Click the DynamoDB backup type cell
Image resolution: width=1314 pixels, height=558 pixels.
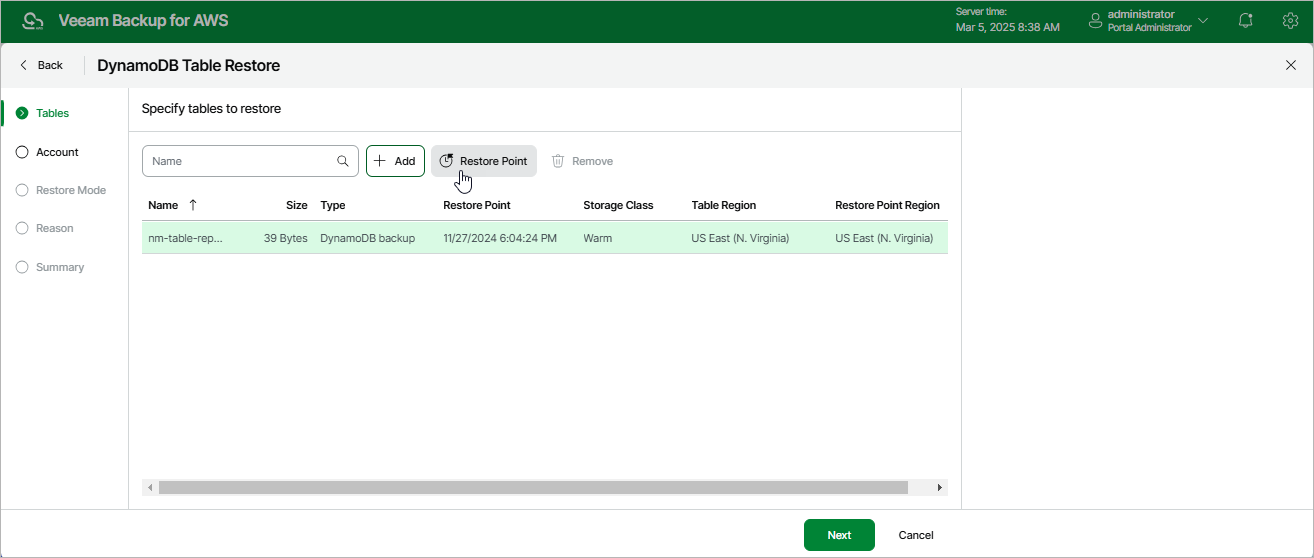(367, 238)
